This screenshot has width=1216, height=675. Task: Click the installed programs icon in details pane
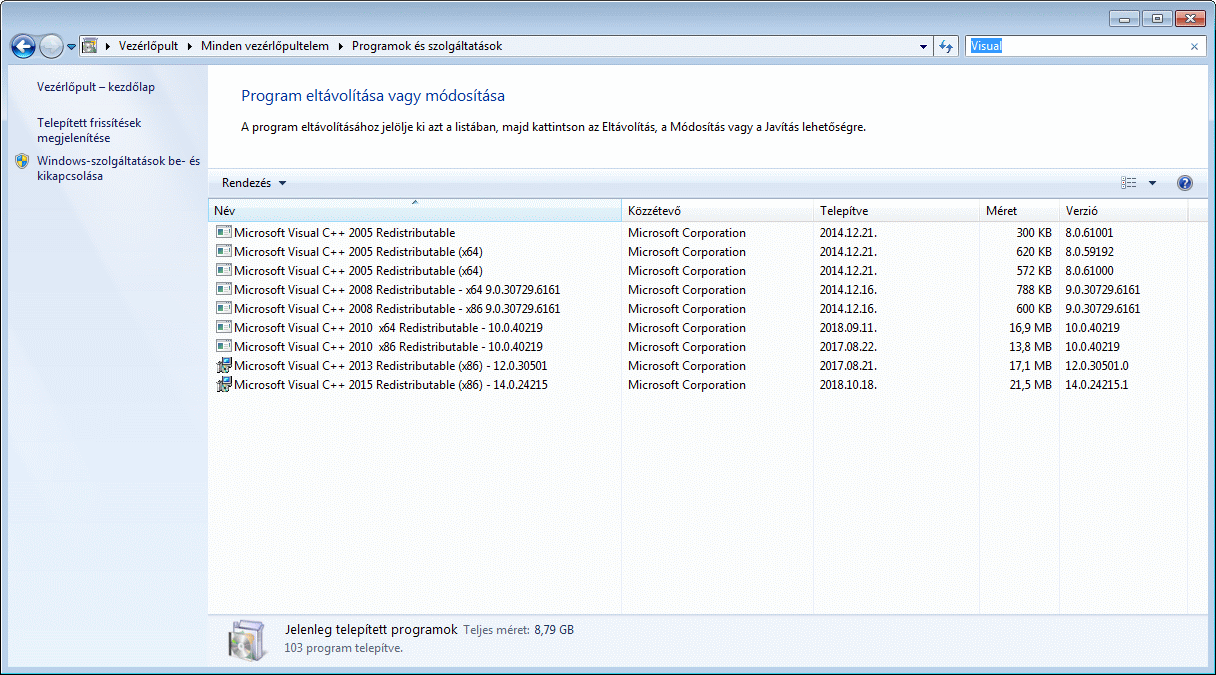coord(246,641)
